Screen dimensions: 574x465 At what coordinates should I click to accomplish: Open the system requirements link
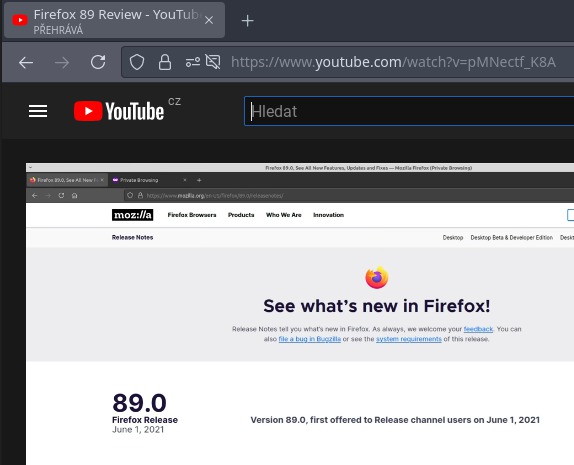[409, 339]
